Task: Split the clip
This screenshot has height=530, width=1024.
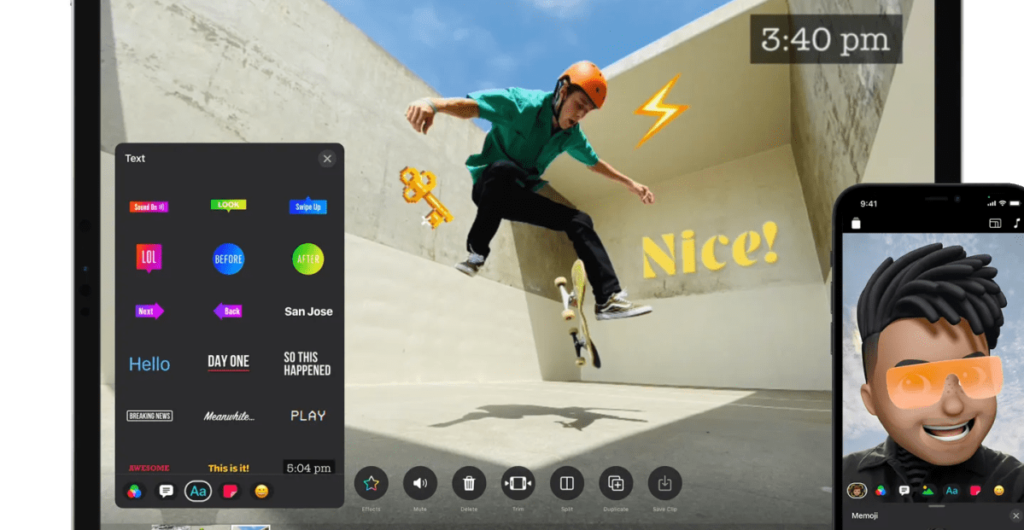Action: coord(567,484)
